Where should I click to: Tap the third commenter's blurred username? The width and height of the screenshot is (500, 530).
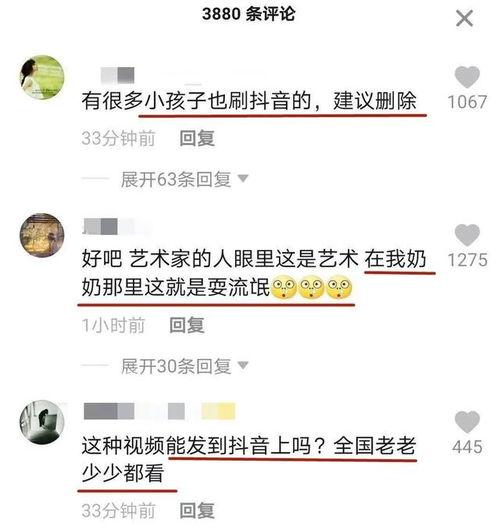pos(159,411)
